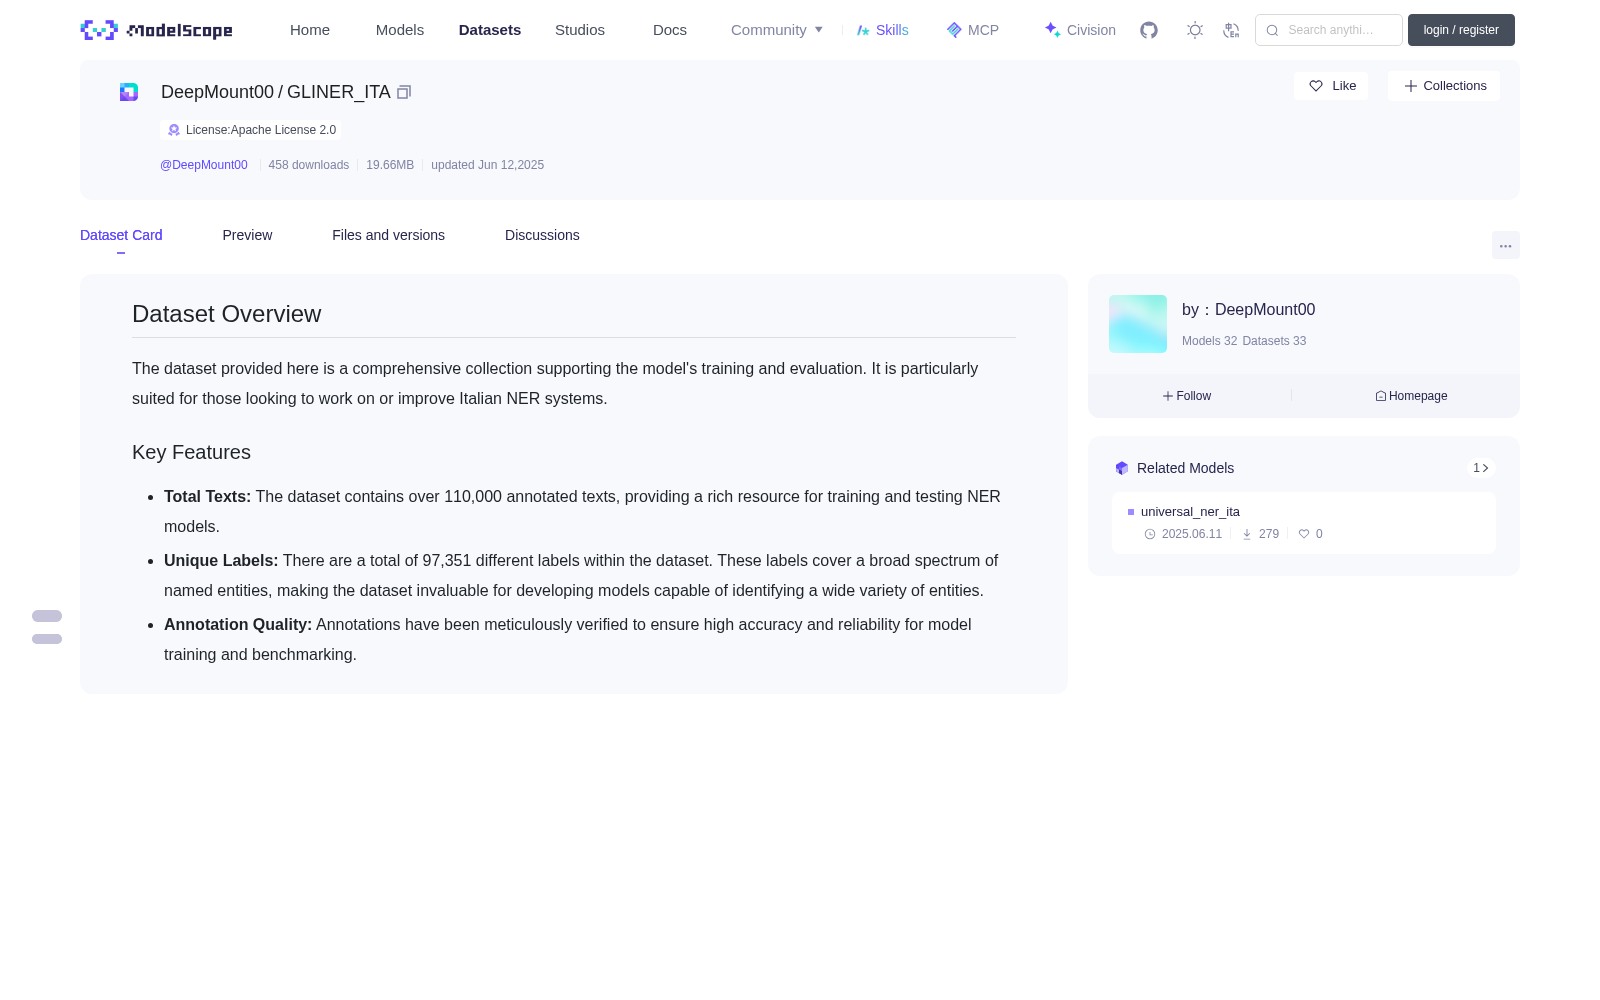Open the ModelScope logo home link
Image resolution: width=1600 pixels, height=1000 pixels.
tap(157, 30)
